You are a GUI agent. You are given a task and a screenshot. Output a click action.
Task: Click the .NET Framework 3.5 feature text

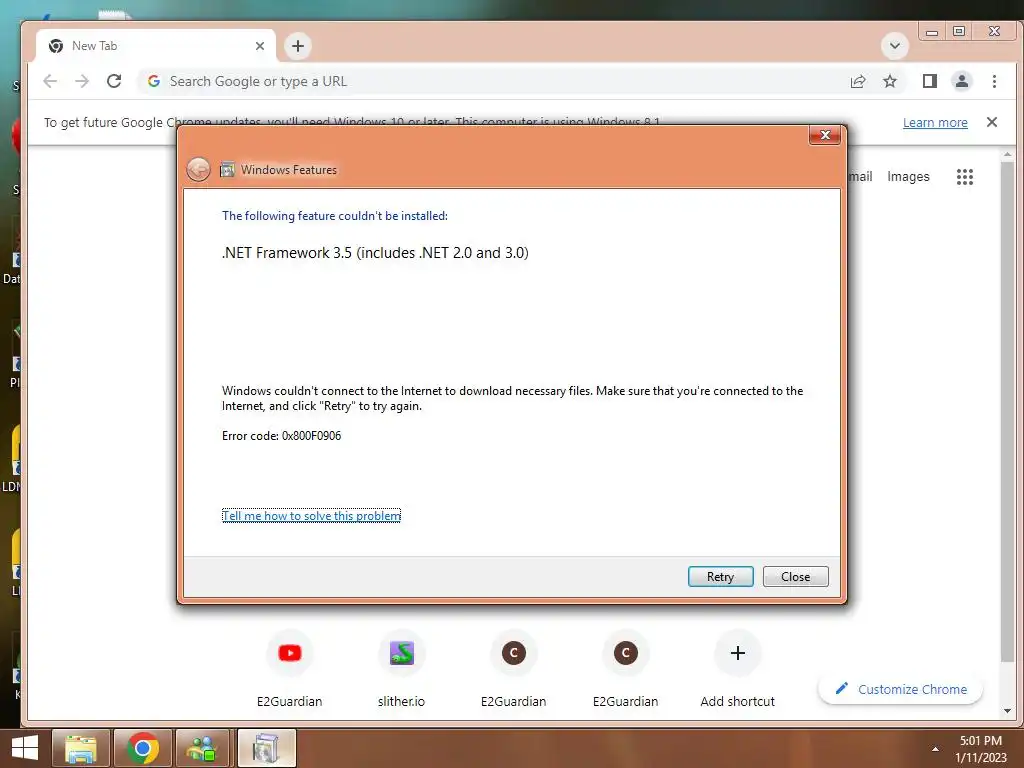click(x=375, y=253)
